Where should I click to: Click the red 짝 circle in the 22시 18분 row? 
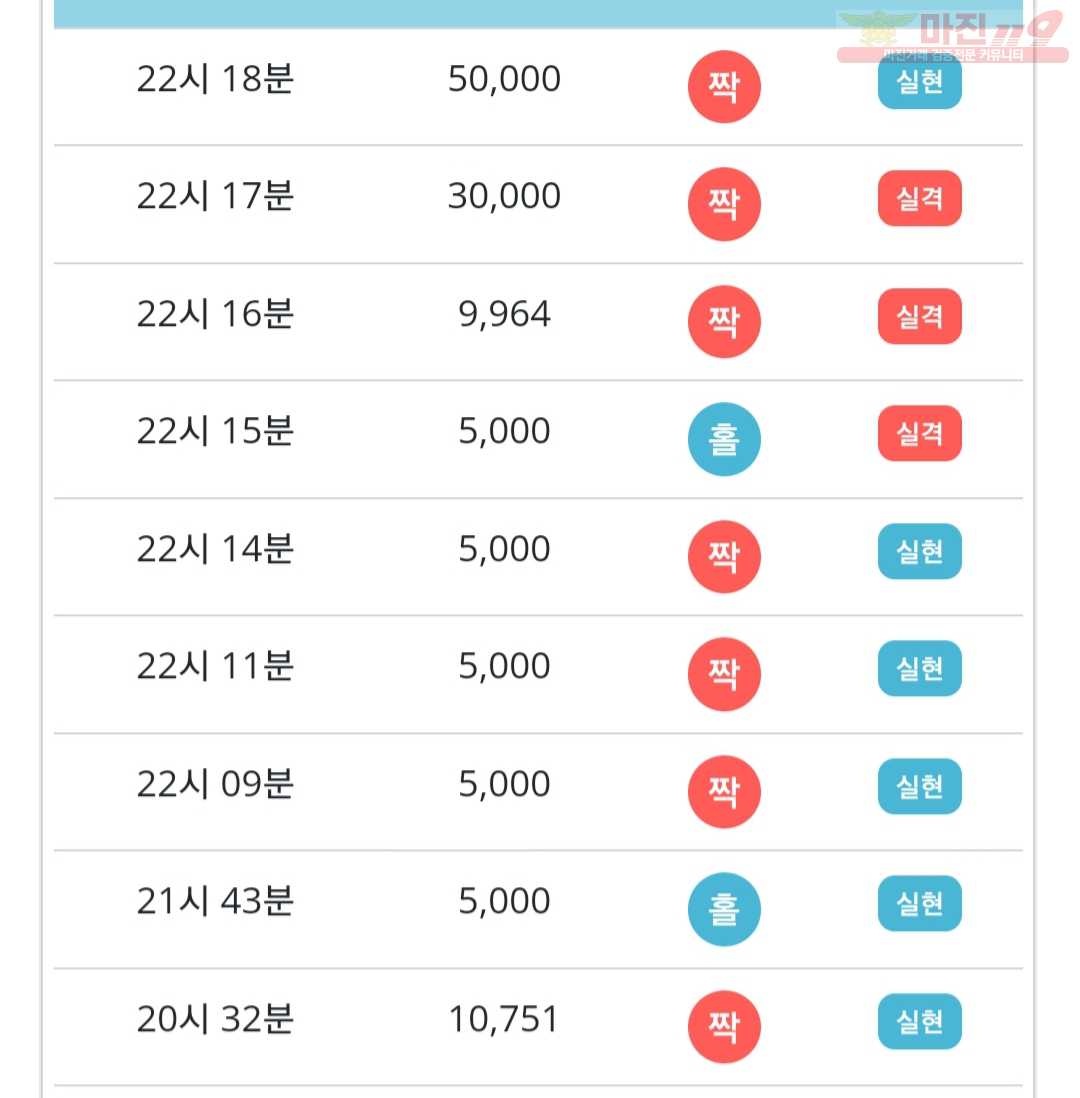click(724, 87)
